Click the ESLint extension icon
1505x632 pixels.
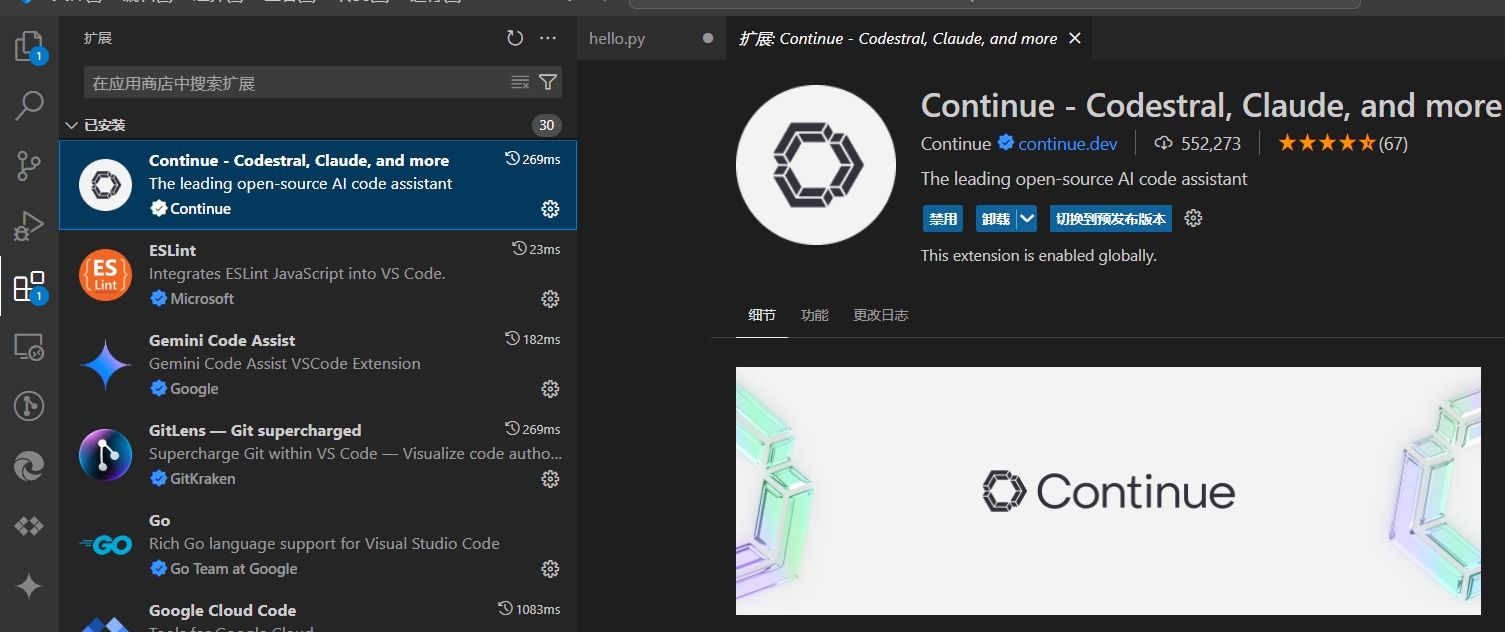[x=105, y=275]
